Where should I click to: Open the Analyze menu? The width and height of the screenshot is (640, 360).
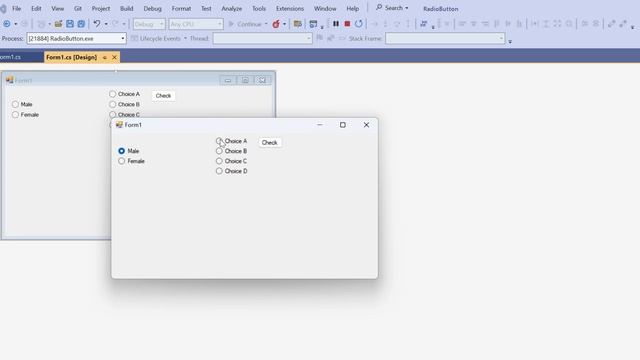pyautogui.click(x=231, y=8)
